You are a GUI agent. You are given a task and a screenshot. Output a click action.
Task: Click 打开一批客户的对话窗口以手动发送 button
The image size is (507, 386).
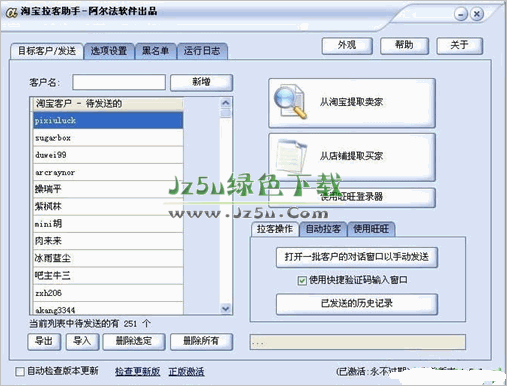(357, 257)
